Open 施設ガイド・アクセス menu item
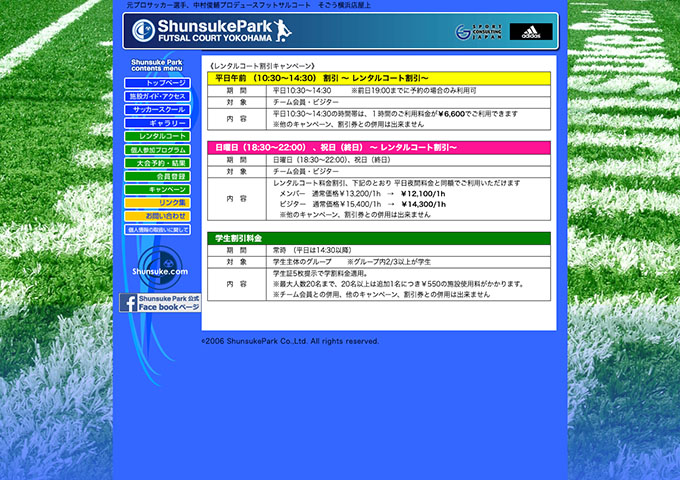 pos(157,96)
